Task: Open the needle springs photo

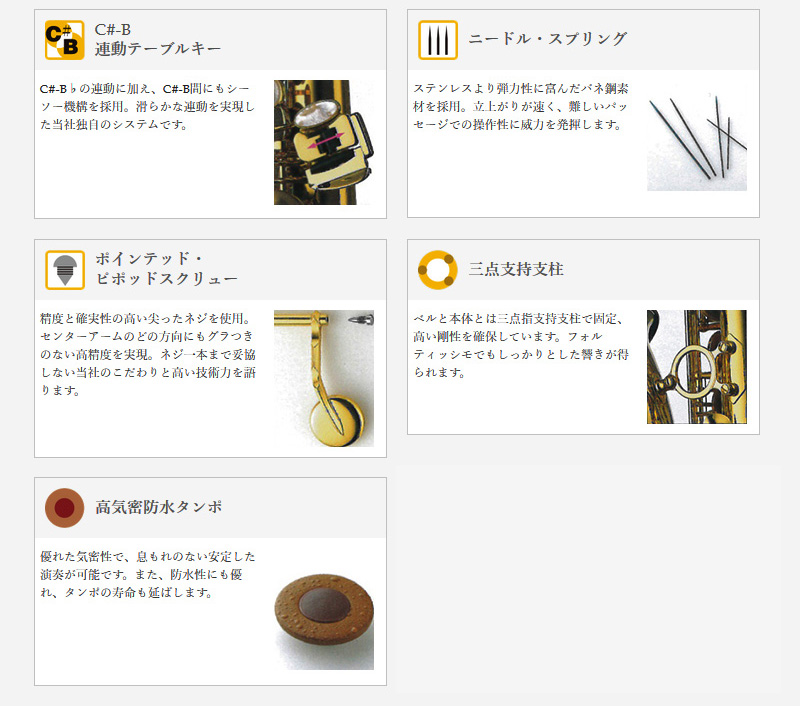Action: [697, 138]
